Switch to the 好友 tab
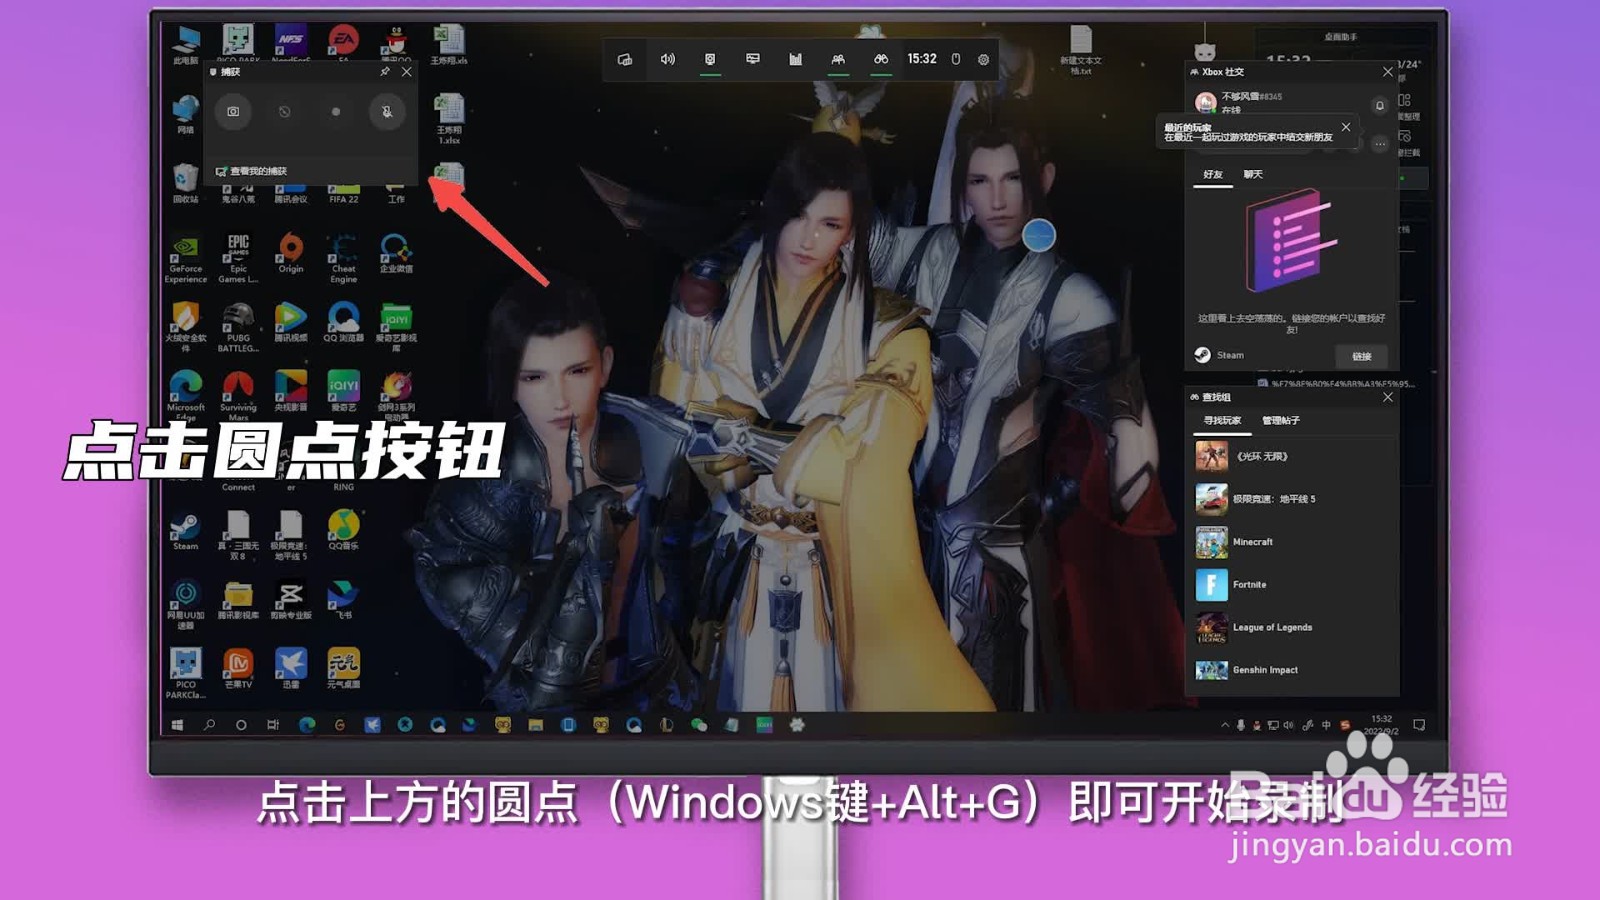1600x900 pixels. (1213, 174)
